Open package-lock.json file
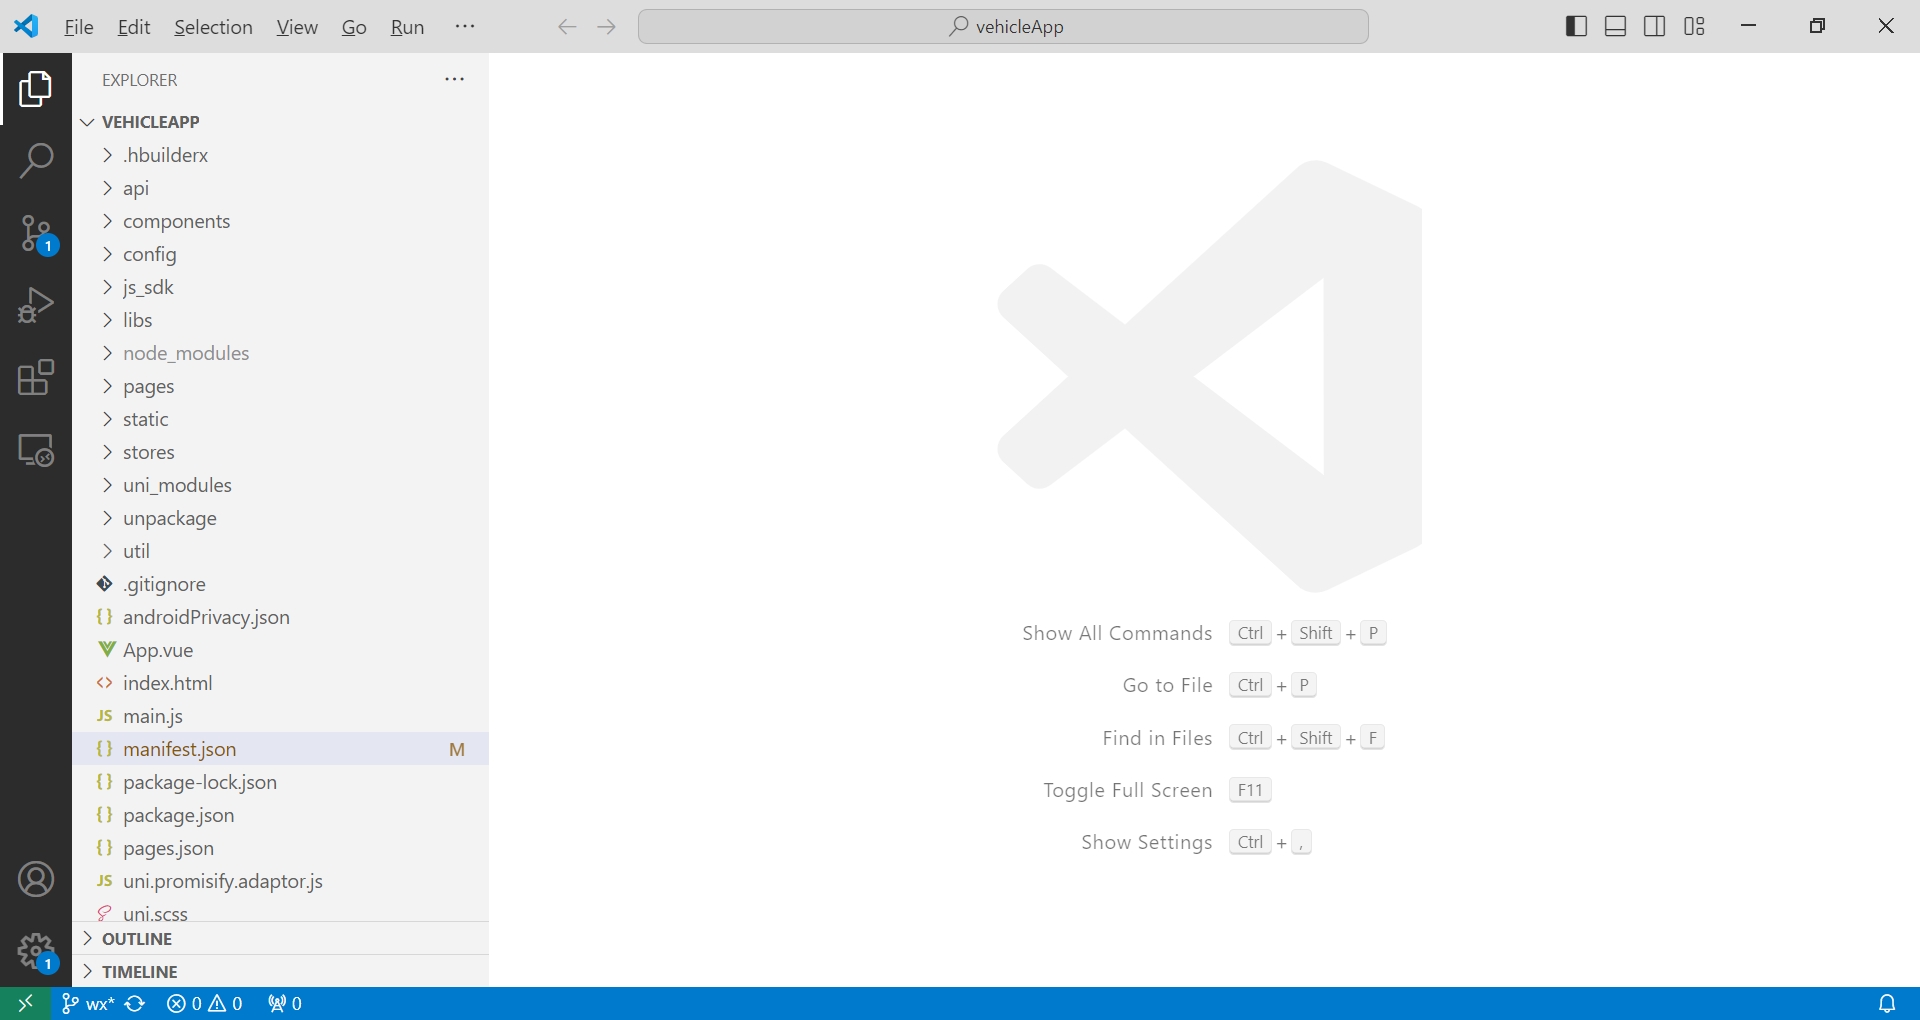 coord(280,782)
